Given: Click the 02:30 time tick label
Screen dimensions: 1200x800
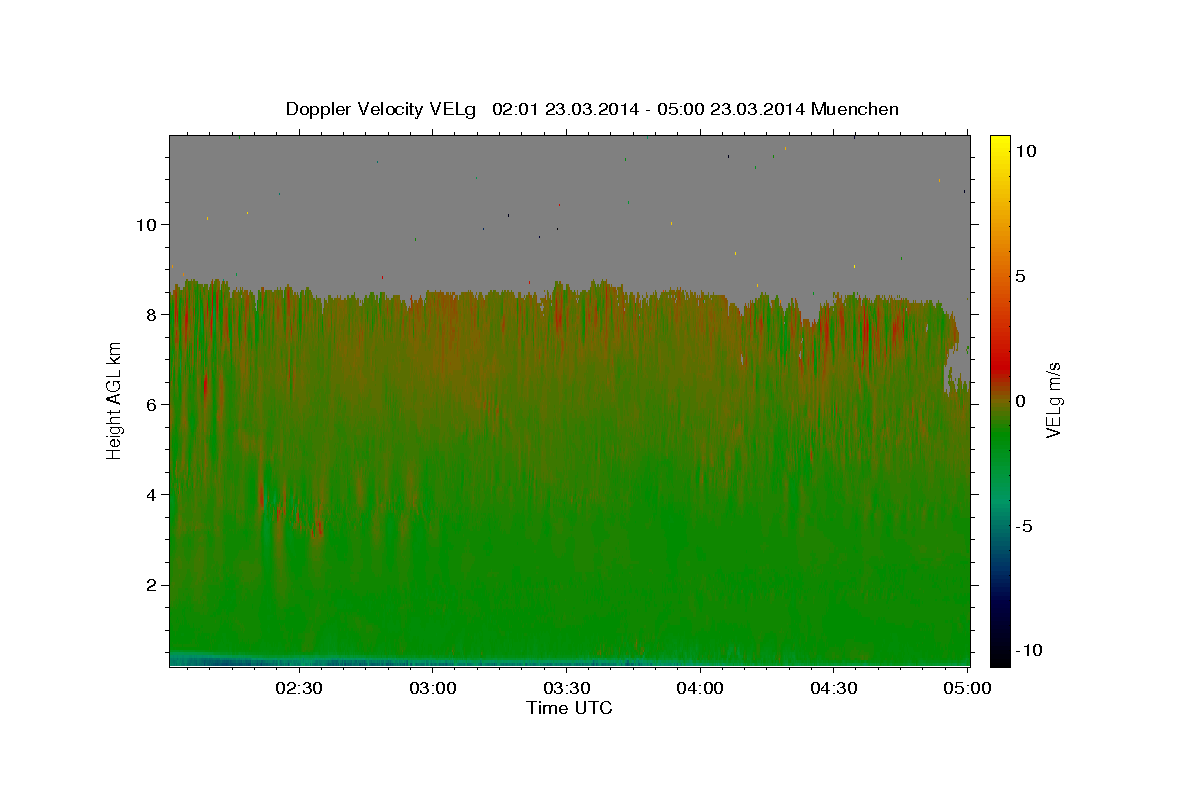Looking at the screenshot, I should pos(298,689).
